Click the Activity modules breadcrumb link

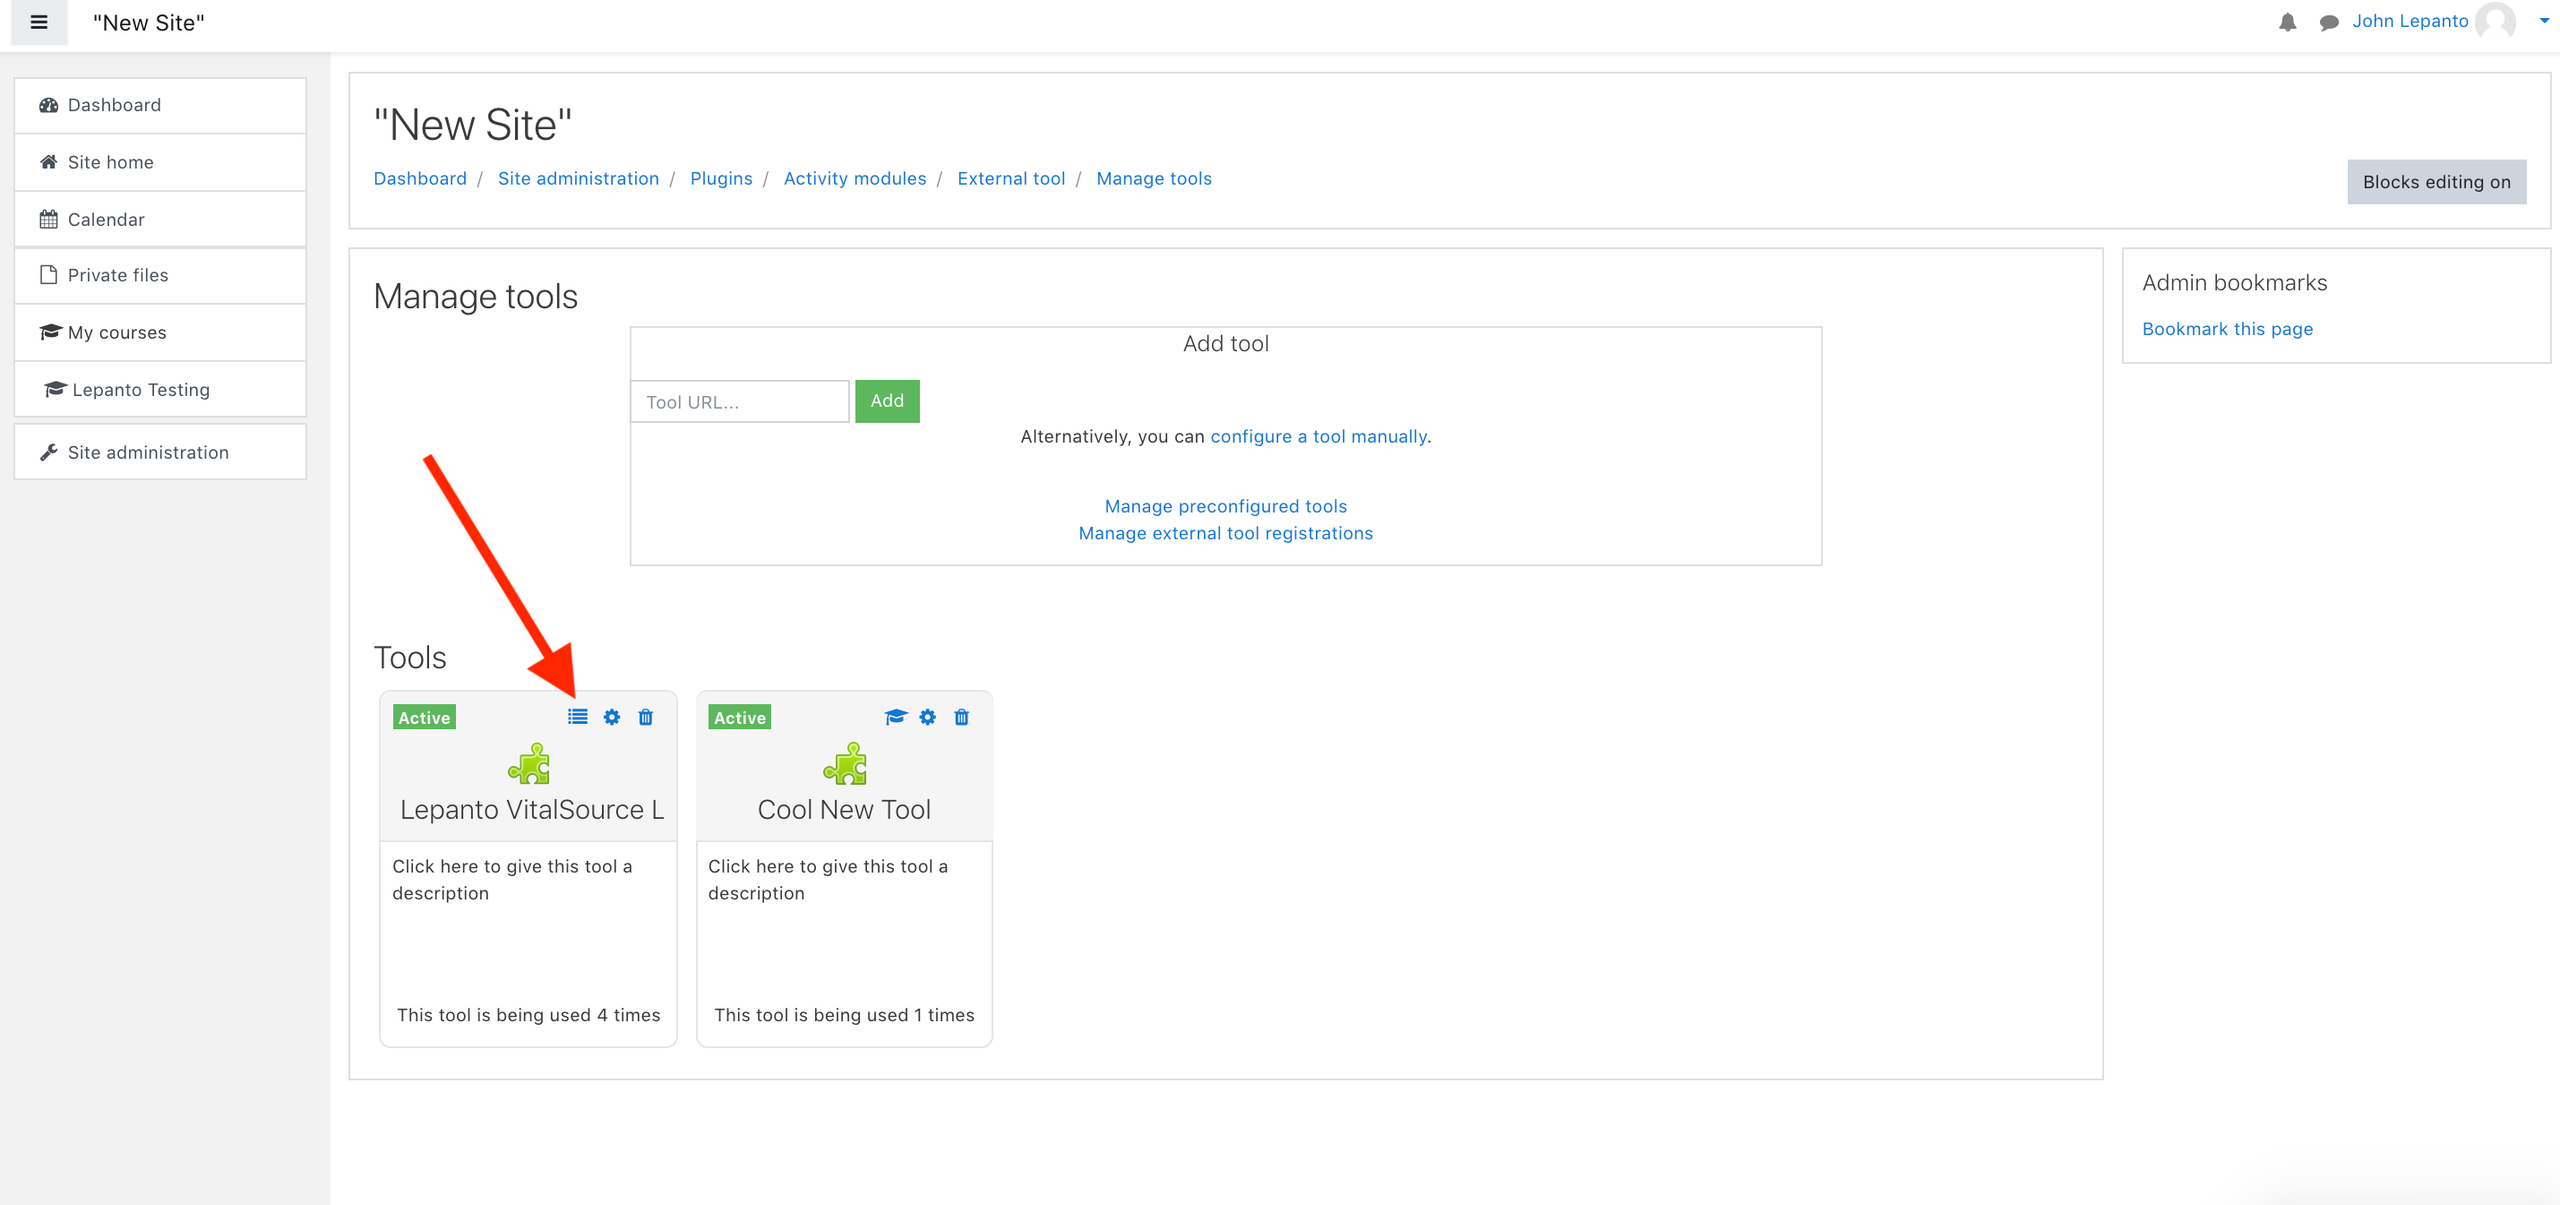tap(855, 178)
